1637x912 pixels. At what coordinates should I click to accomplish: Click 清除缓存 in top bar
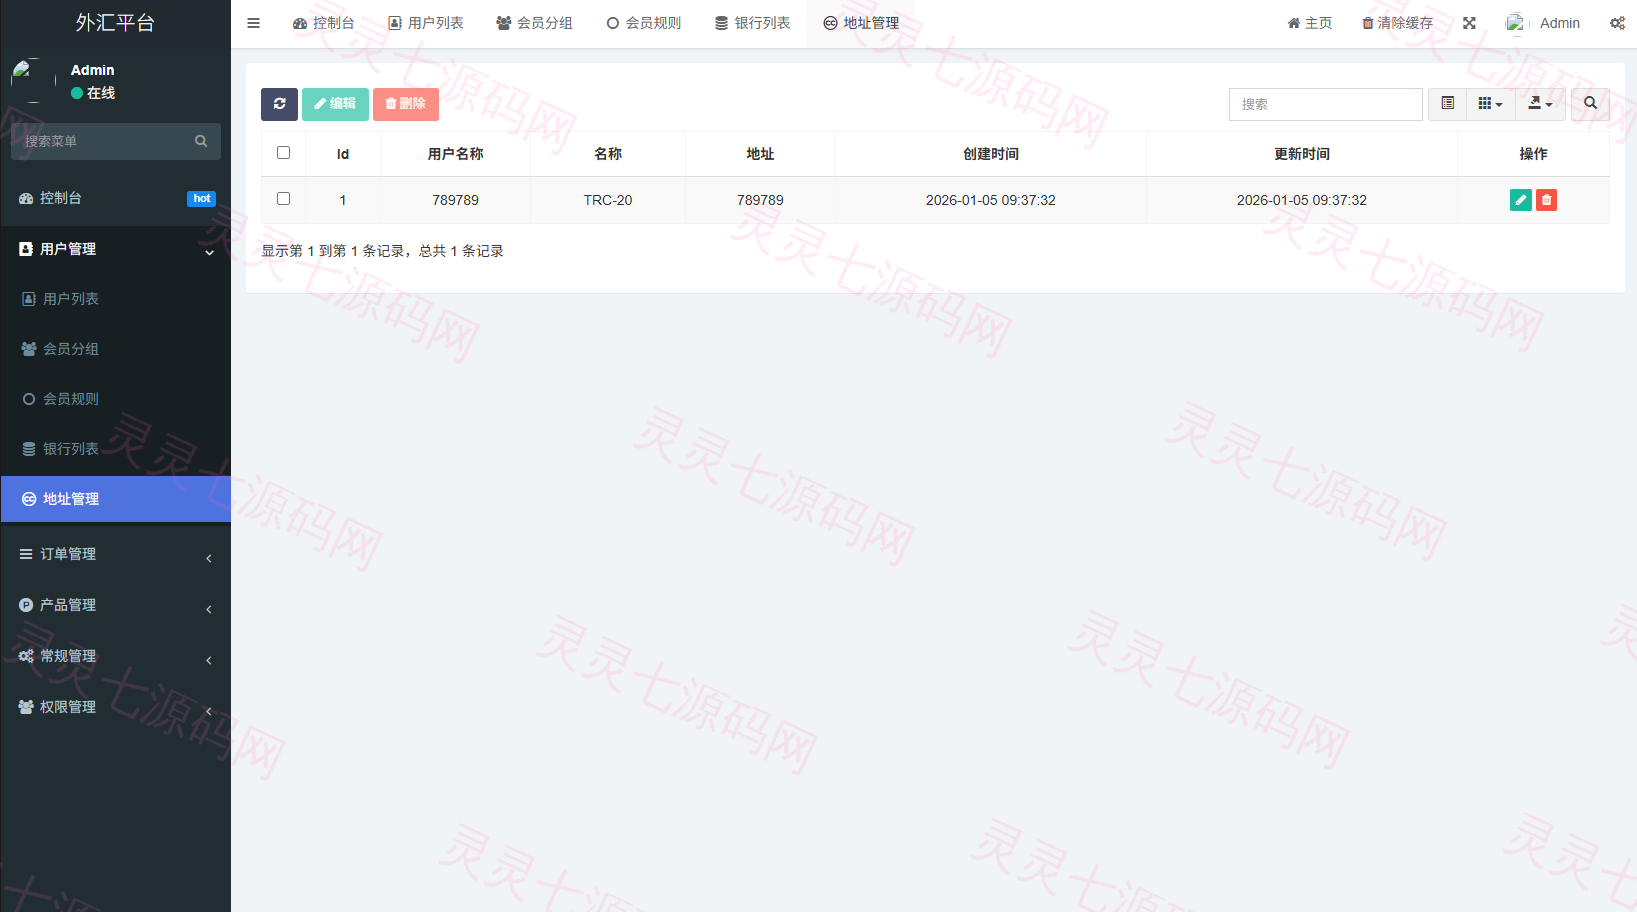1398,23
